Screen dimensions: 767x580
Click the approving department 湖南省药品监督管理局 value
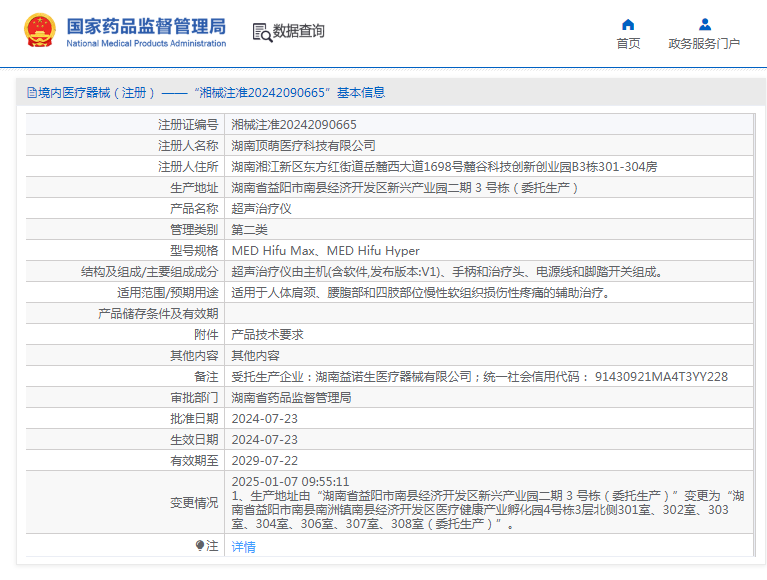click(x=291, y=398)
